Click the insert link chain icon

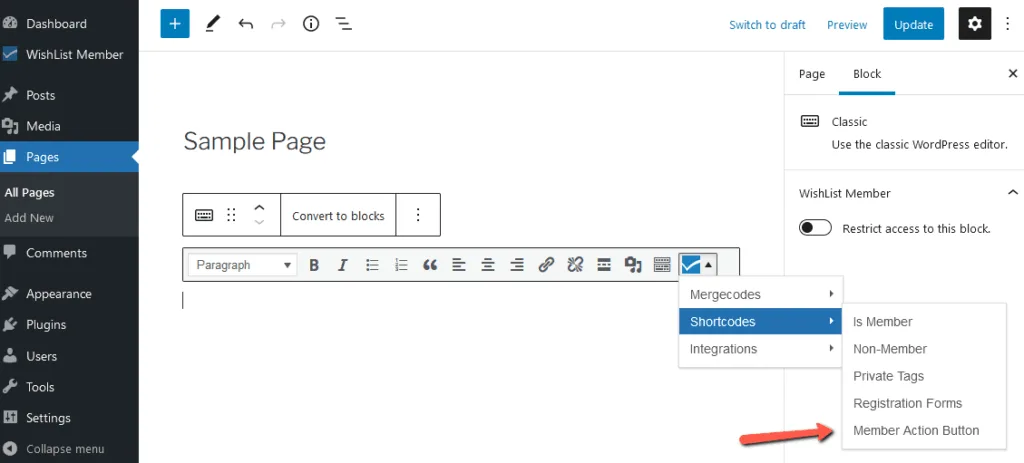coord(546,265)
